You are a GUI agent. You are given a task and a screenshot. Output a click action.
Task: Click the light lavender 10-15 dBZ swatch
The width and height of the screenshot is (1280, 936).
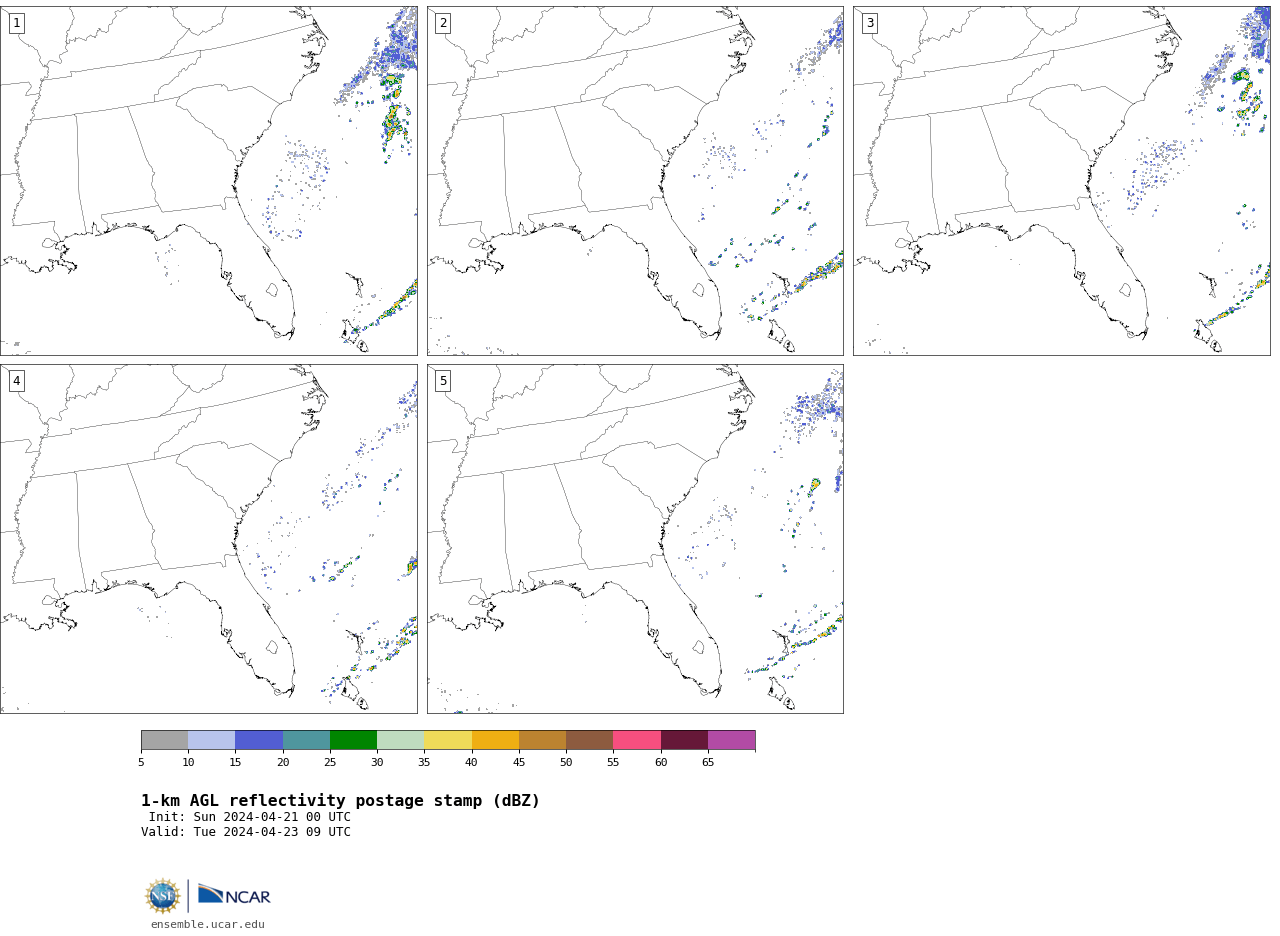click(211, 740)
